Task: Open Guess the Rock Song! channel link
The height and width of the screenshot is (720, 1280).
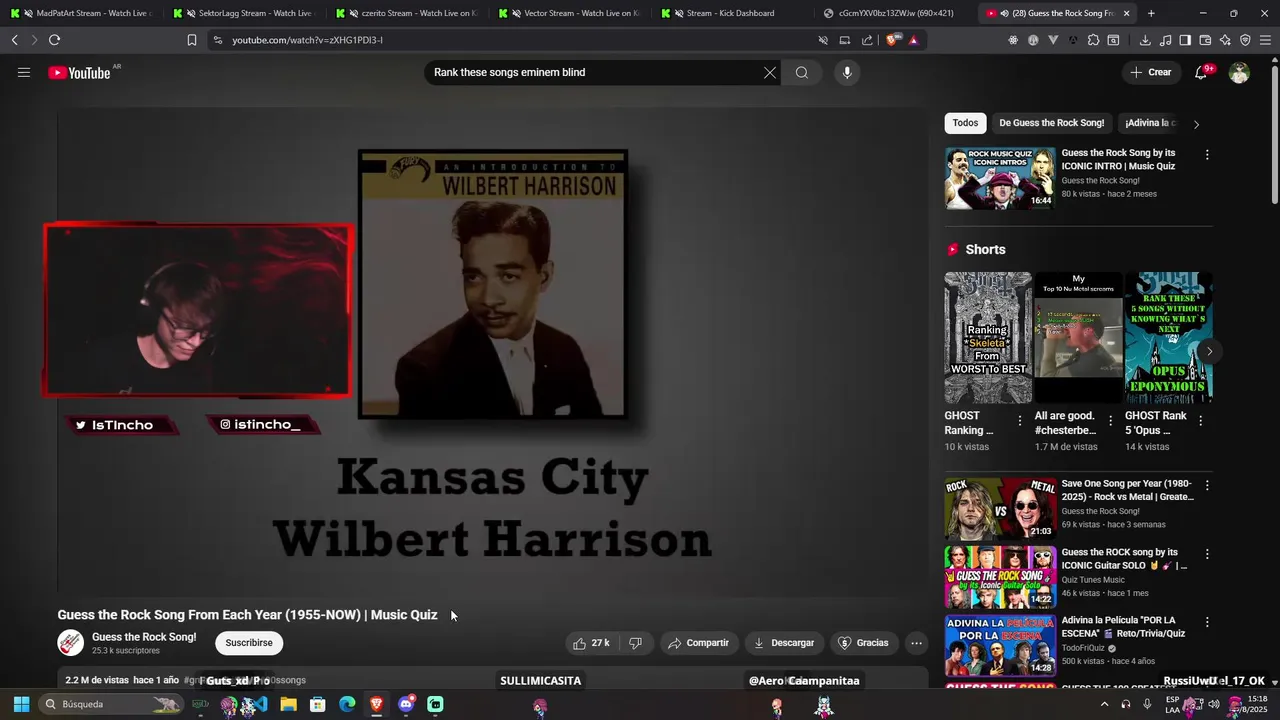Action: click(x=144, y=637)
